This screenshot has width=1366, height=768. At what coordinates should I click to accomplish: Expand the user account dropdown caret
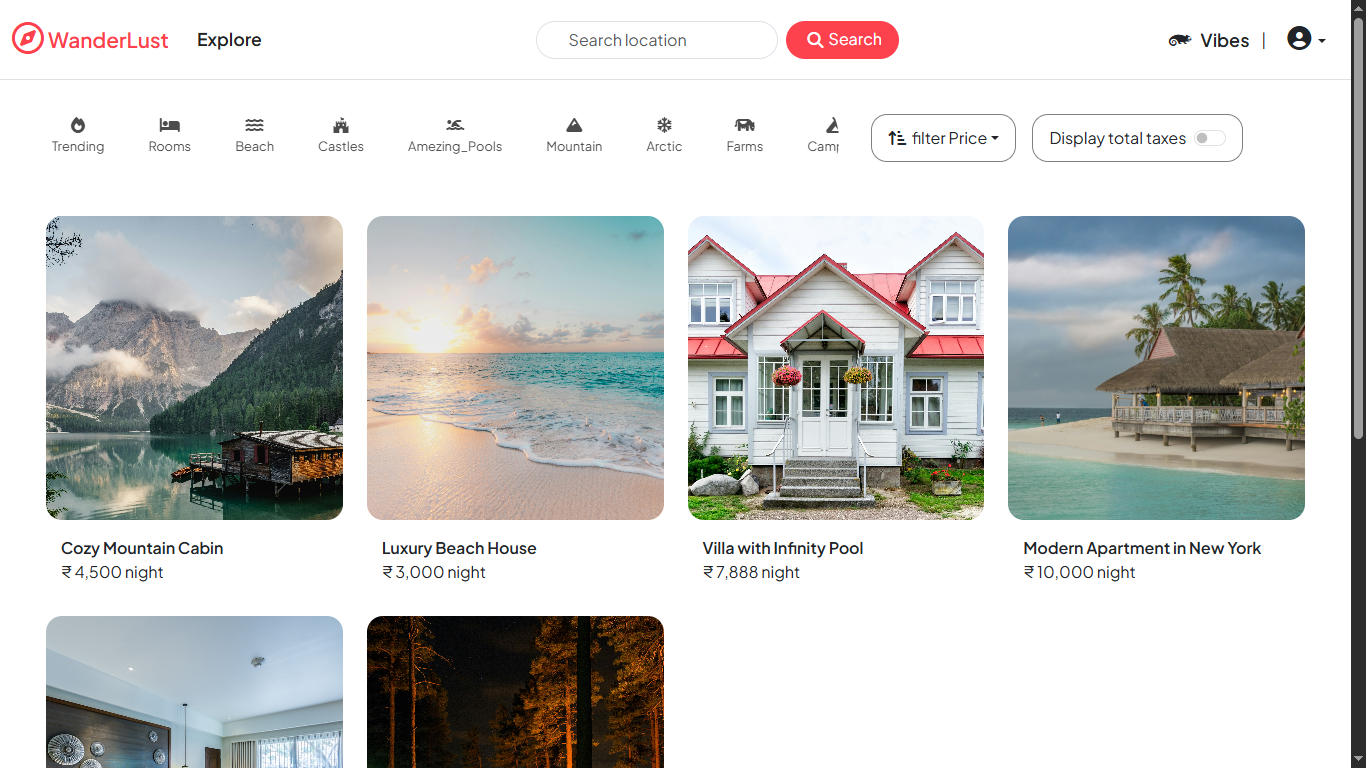(1322, 41)
